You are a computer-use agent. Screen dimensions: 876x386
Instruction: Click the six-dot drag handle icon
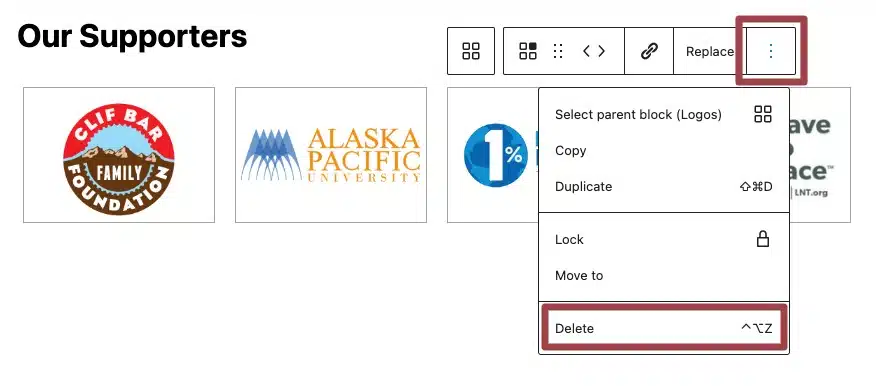[x=558, y=51]
